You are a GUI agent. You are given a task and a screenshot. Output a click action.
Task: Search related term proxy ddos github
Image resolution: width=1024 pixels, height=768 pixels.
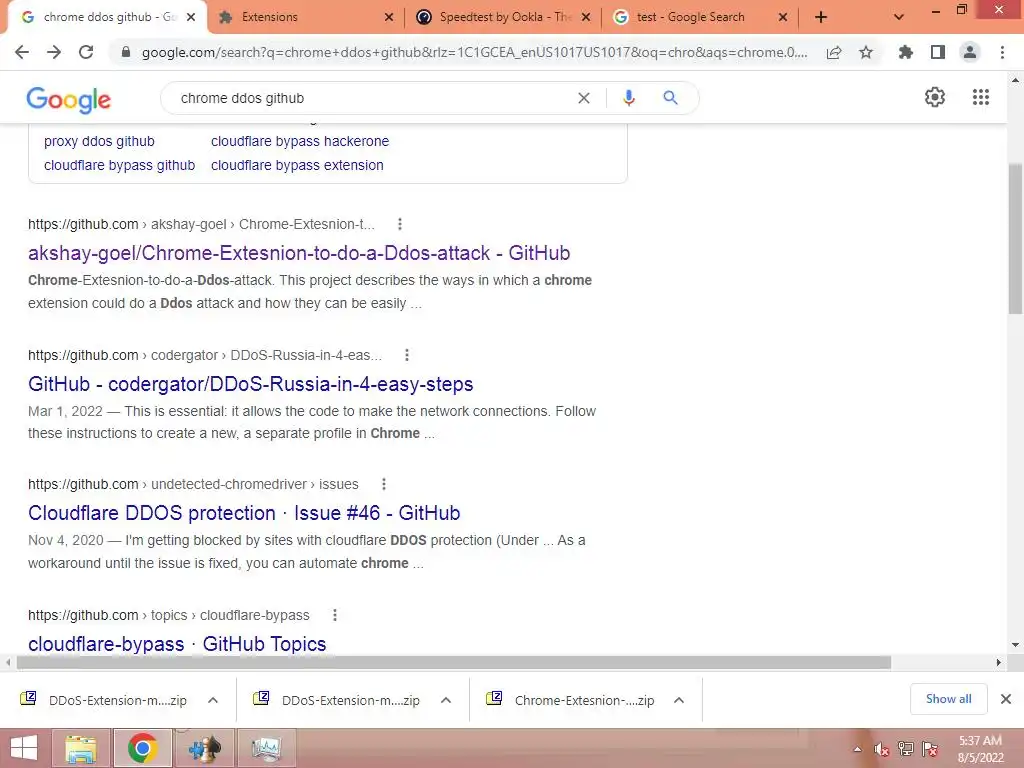tap(99, 141)
